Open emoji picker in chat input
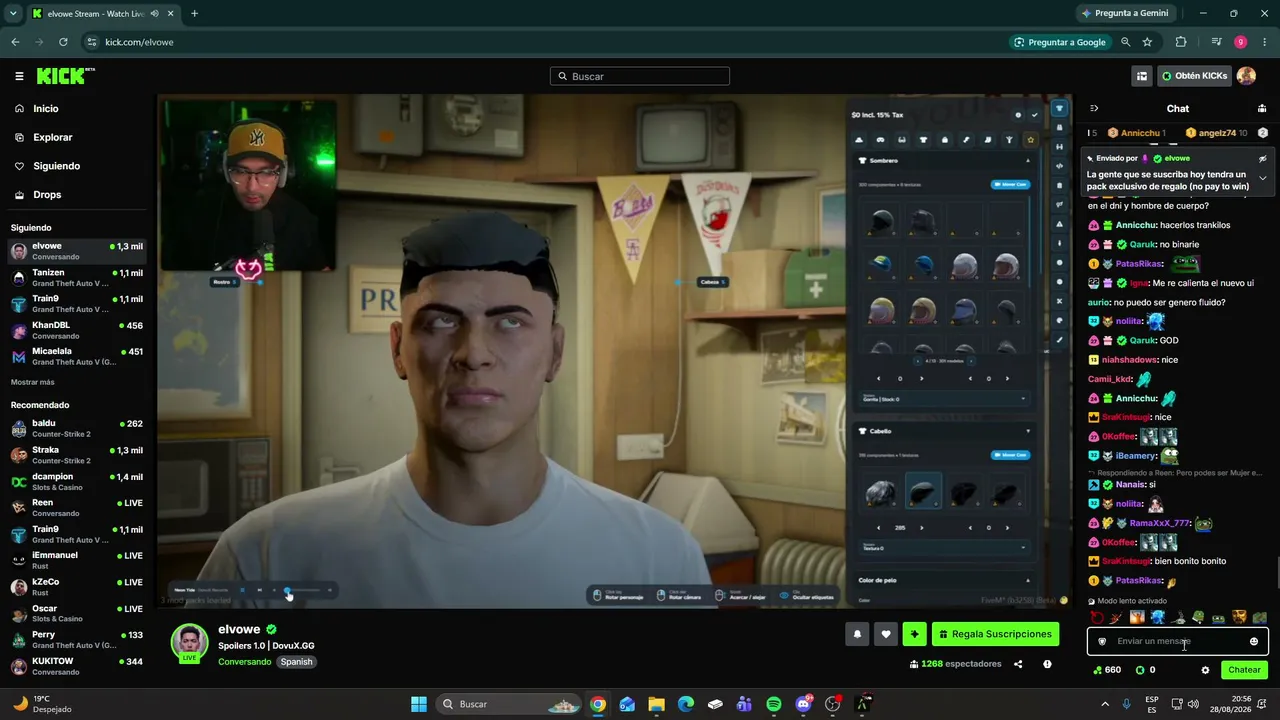 1254,641
